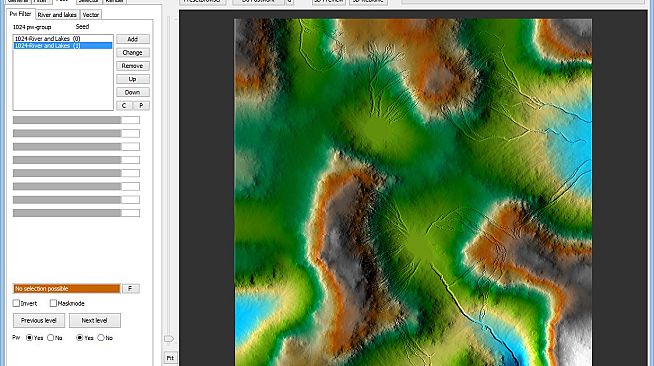
Task: Click the P button under Down
Action: (x=141, y=105)
